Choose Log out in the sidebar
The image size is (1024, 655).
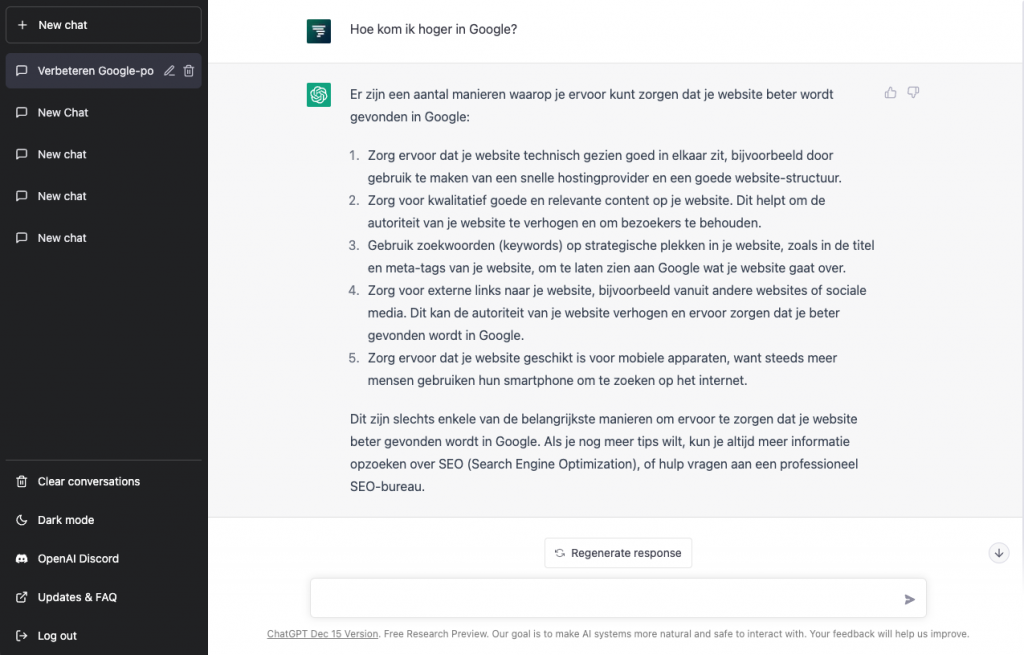point(103,635)
